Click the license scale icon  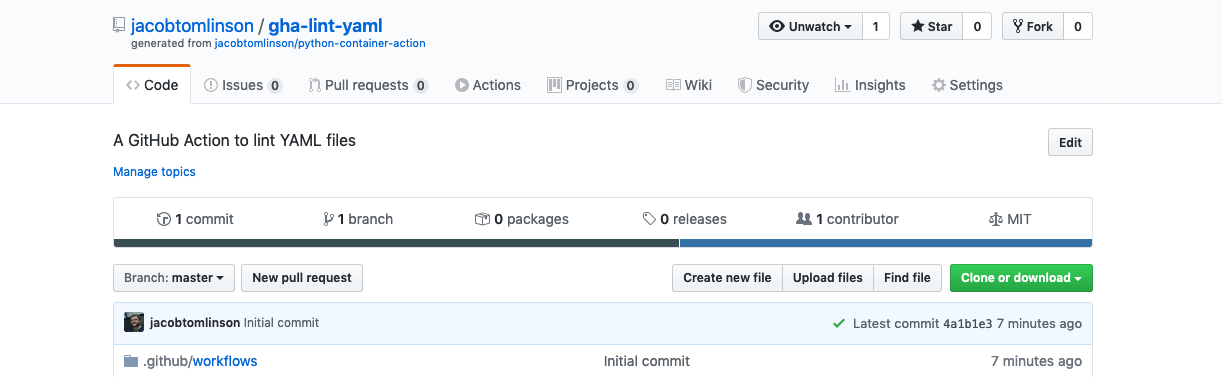tap(995, 219)
